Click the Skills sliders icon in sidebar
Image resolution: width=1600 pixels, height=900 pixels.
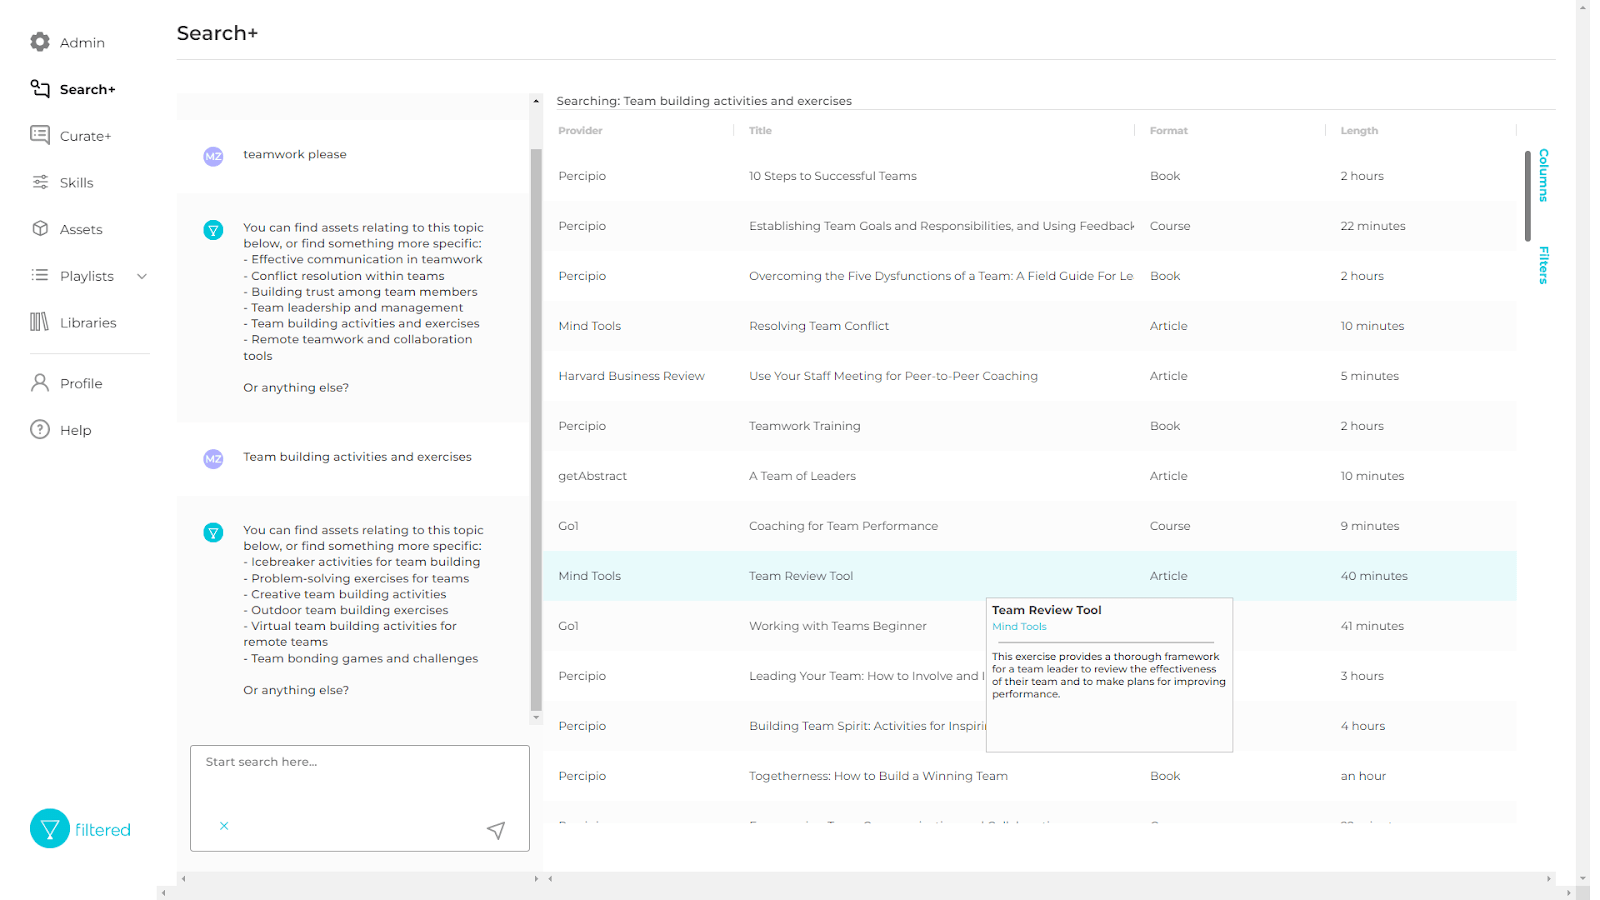[x=39, y=182]
